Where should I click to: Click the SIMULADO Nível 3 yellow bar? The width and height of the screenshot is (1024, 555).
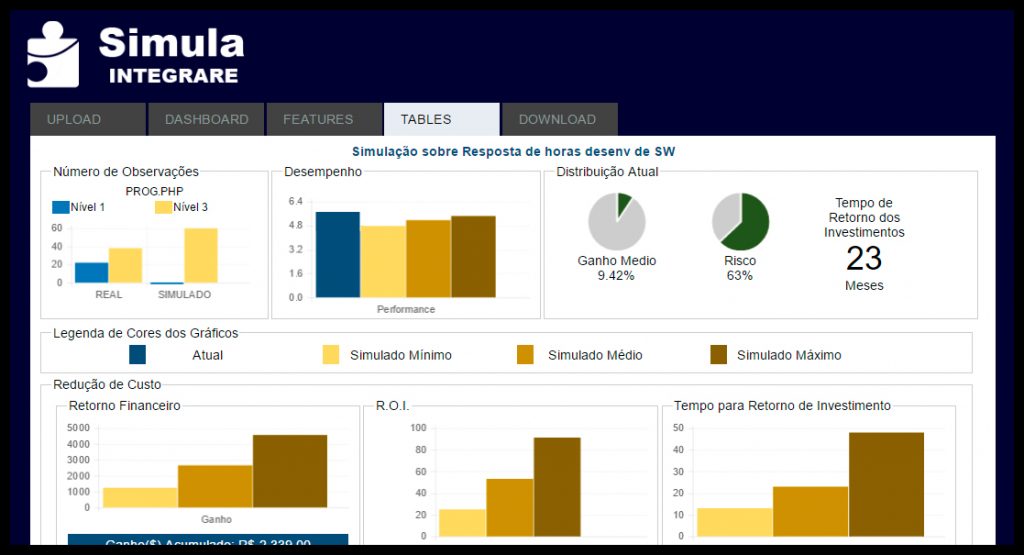coord(200,255)
